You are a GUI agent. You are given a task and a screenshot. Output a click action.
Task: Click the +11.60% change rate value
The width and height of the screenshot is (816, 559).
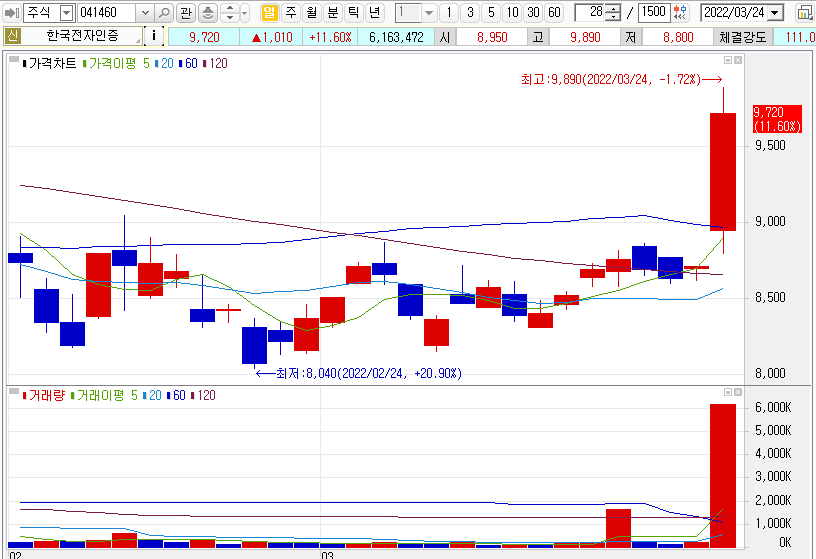tap(330, 37)
